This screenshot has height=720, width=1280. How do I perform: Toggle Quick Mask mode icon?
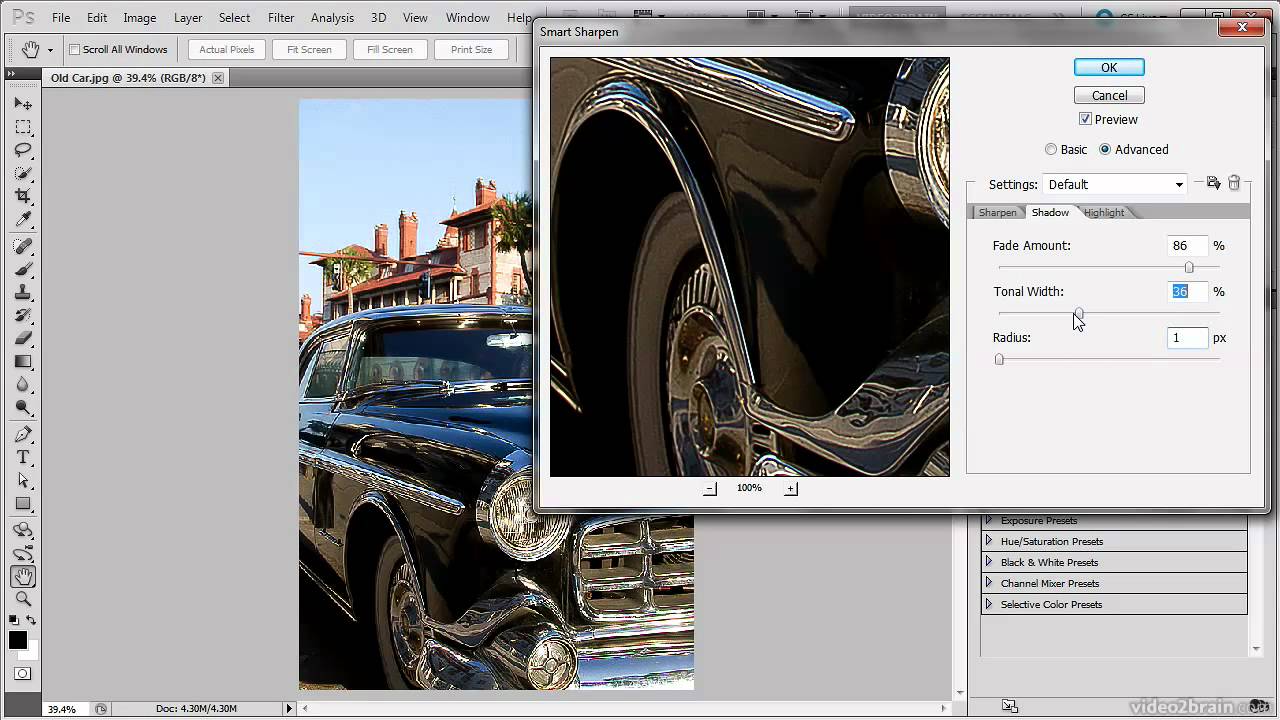tap(23, 674)
